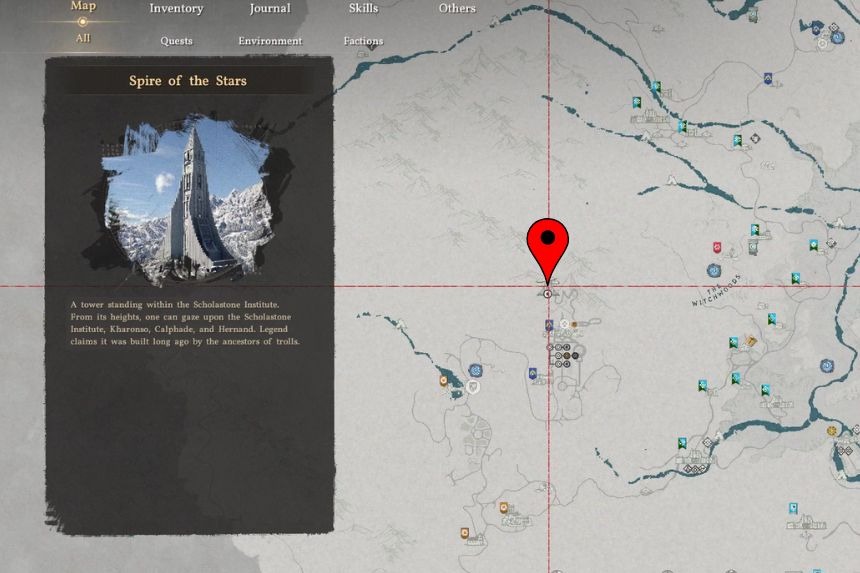
Task: Click the yellow round icon at far right edge
Action: click(x=831, y=430)
